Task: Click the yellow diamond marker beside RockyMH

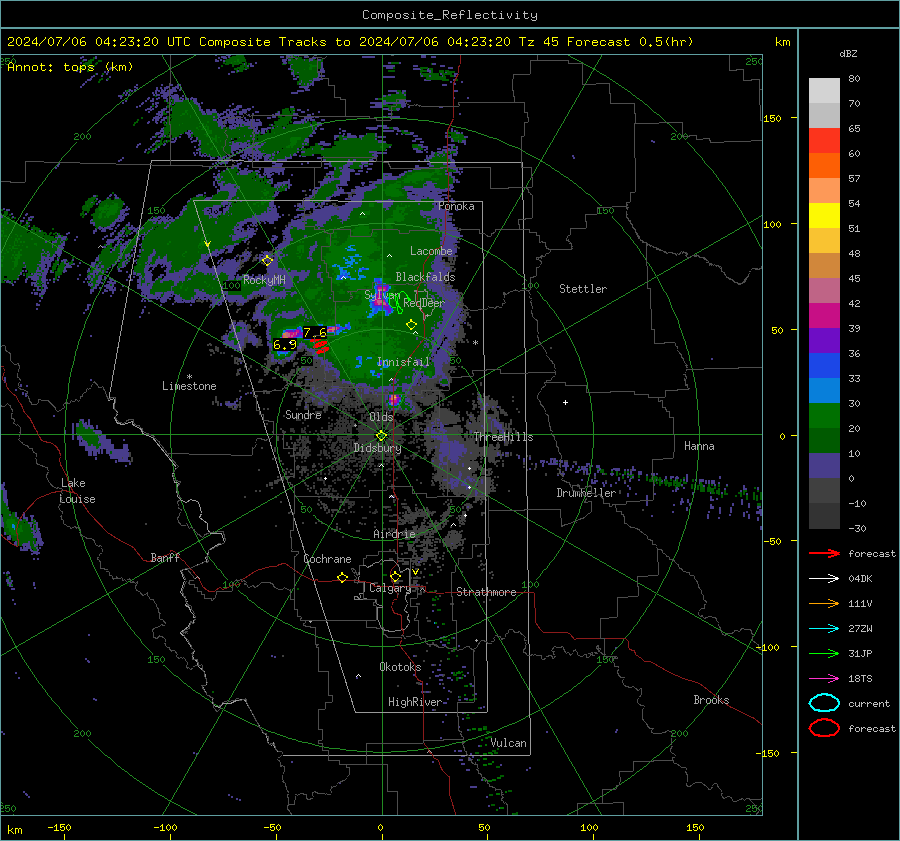Action: tap(267, 261)
